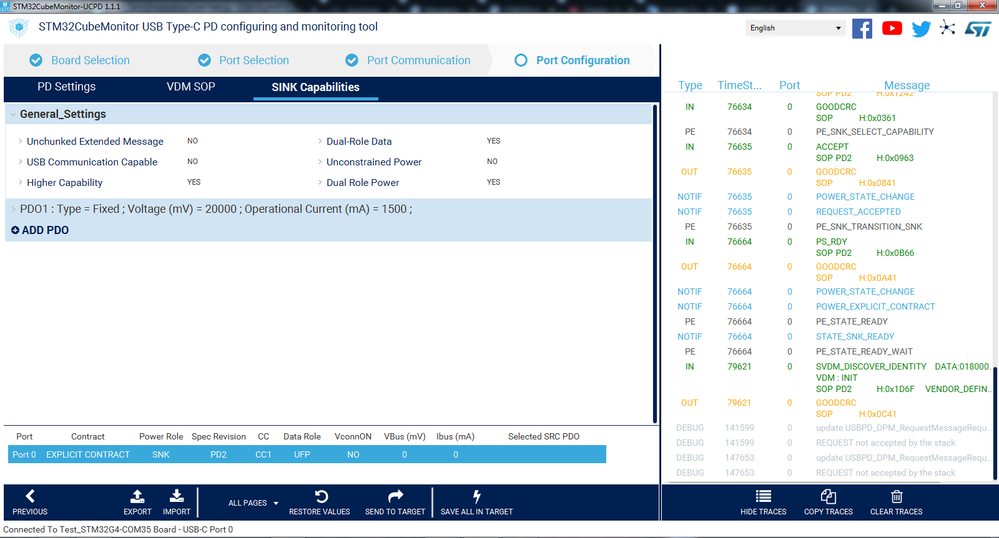999x538 pixels.
Task: Expand Higher Capability setting
Action: [20, 182]
